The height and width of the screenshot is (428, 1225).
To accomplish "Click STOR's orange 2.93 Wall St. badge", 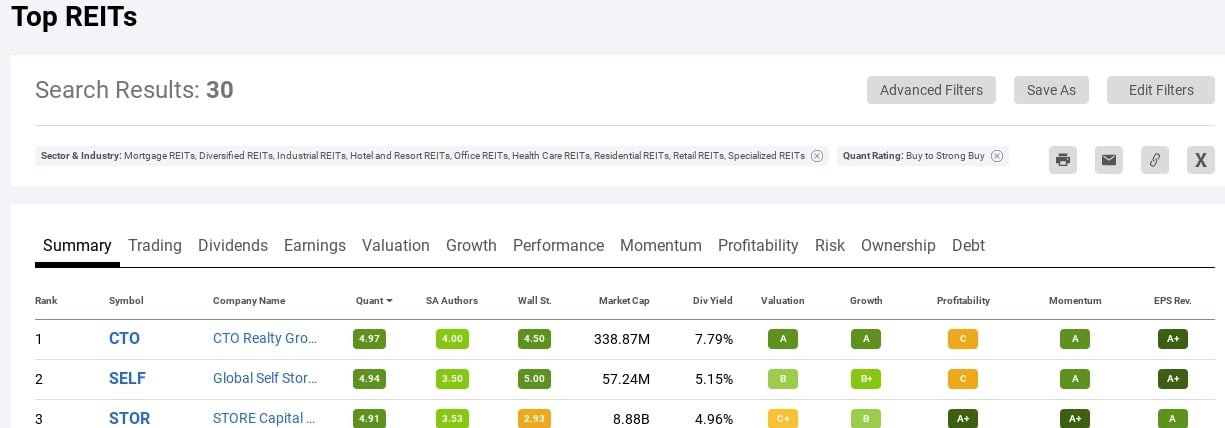I will pyautogui.click(x=534, y=418).
